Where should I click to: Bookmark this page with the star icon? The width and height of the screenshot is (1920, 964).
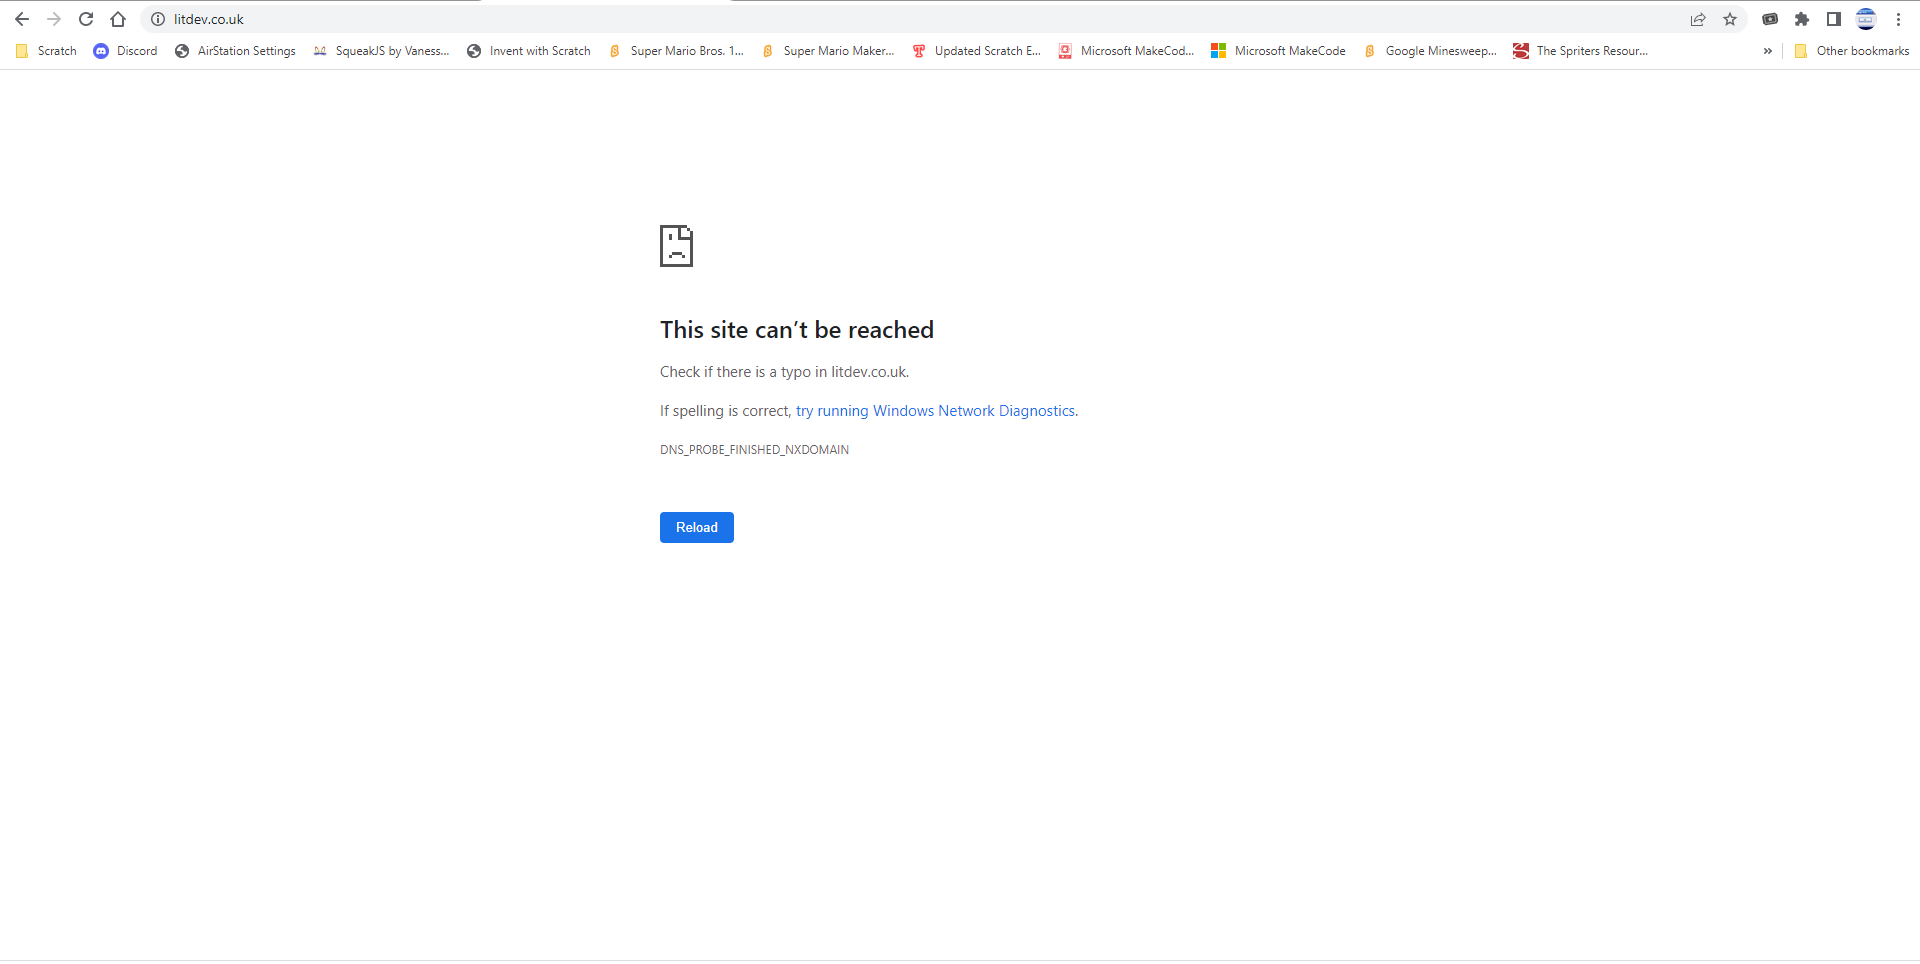1731,19
